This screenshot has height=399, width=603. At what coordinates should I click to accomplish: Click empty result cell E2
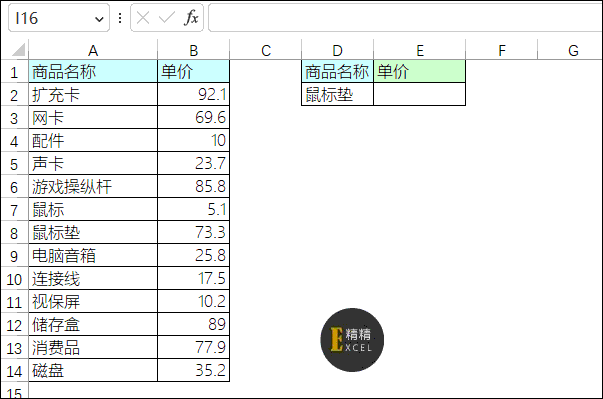(420, 95)
